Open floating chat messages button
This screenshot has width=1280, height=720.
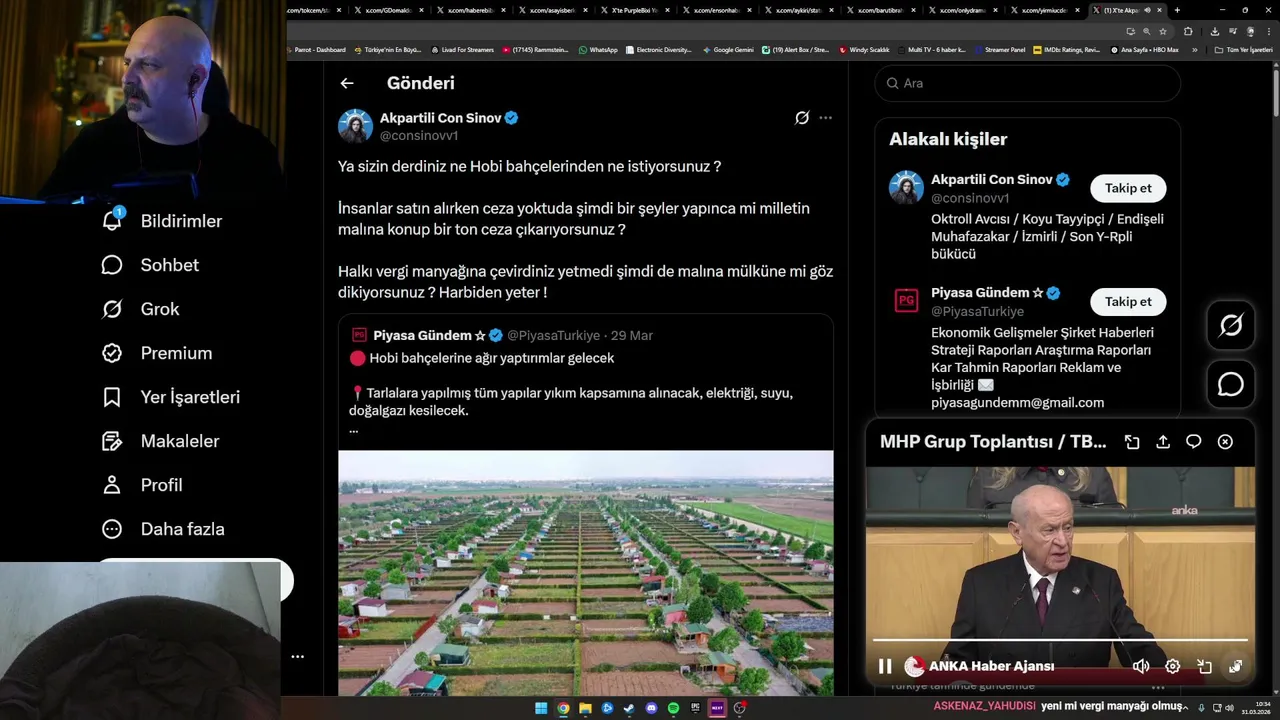(1231, 384)
